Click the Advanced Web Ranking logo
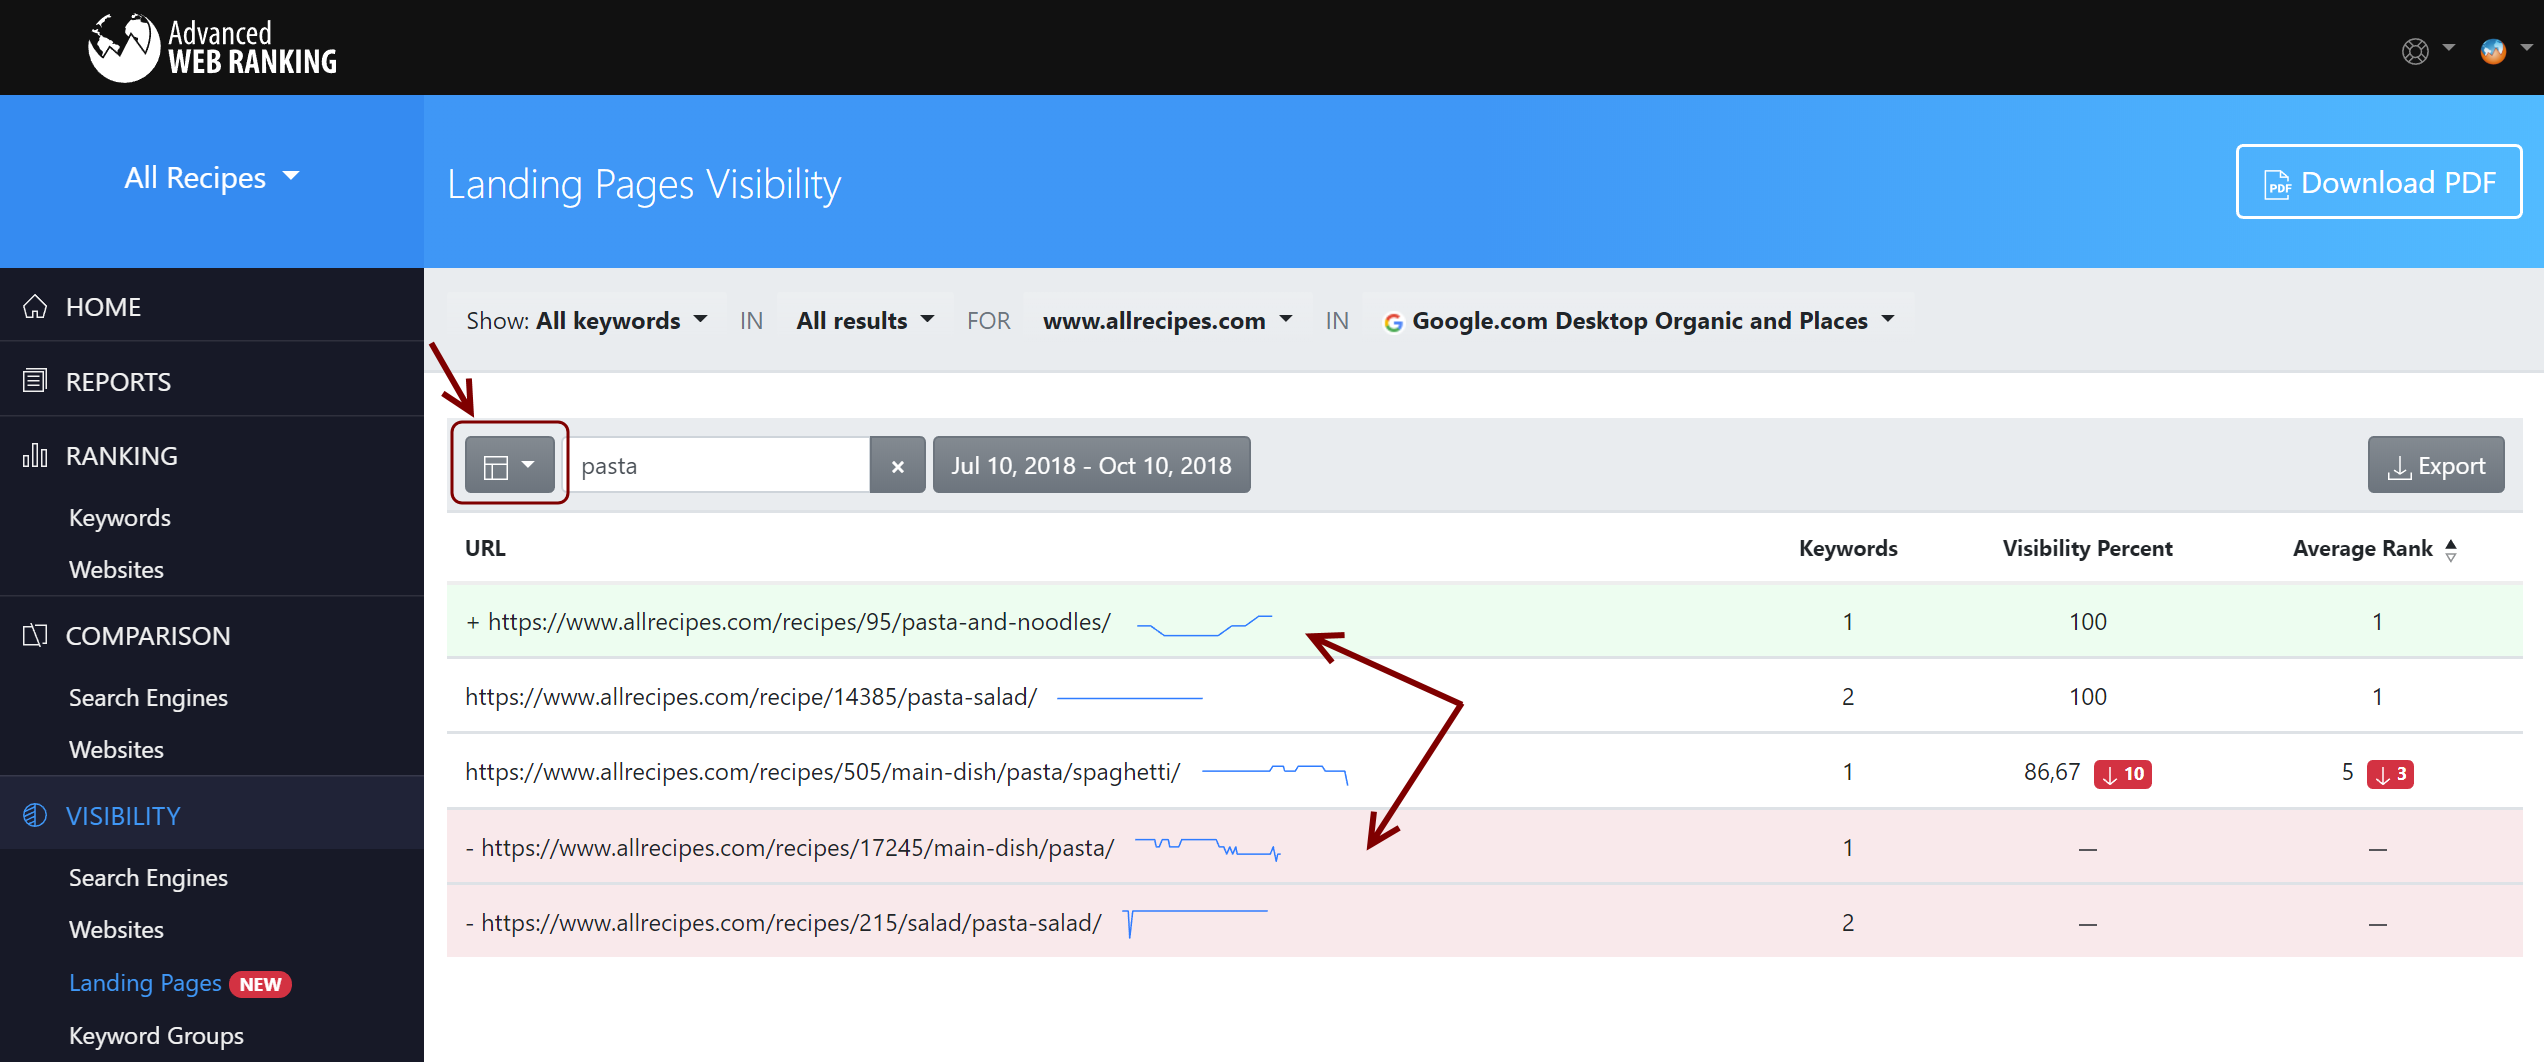Image resolution: width=2544 pixels, height=1062 pixels. tap(213, 47)
